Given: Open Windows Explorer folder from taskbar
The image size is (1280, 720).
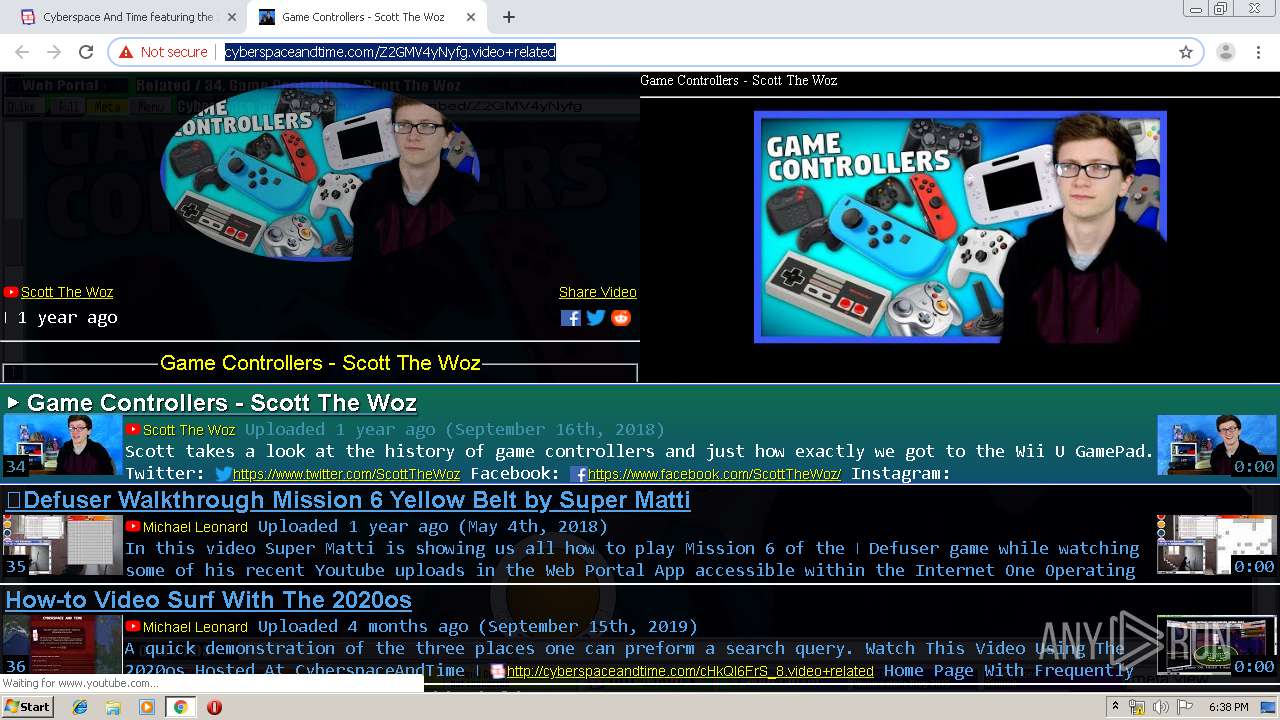Looking at the screenshot, I should [113, 707].
